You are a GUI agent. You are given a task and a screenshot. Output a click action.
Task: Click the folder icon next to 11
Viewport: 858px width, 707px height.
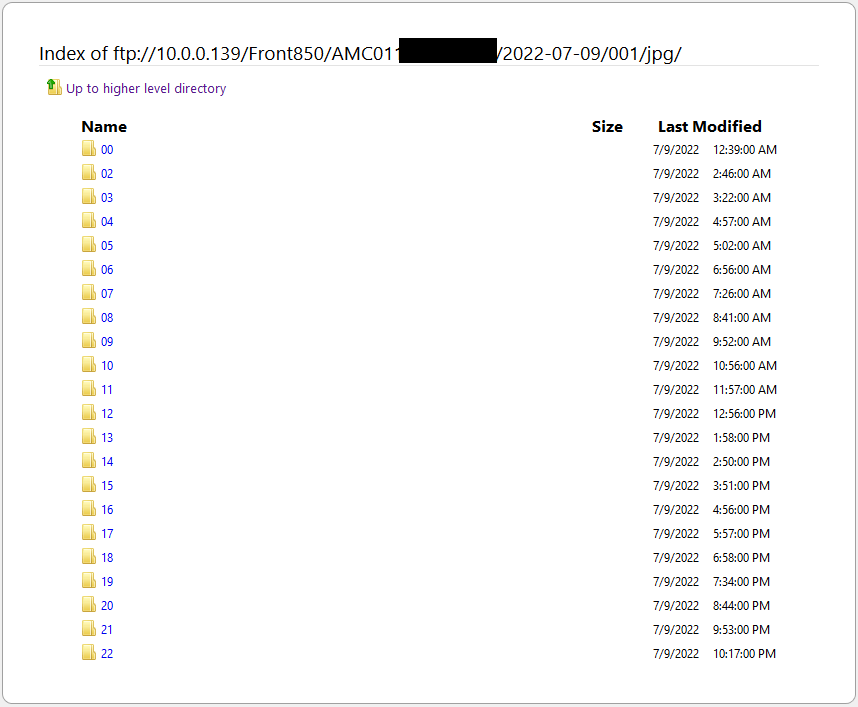[x=89, y=389]
